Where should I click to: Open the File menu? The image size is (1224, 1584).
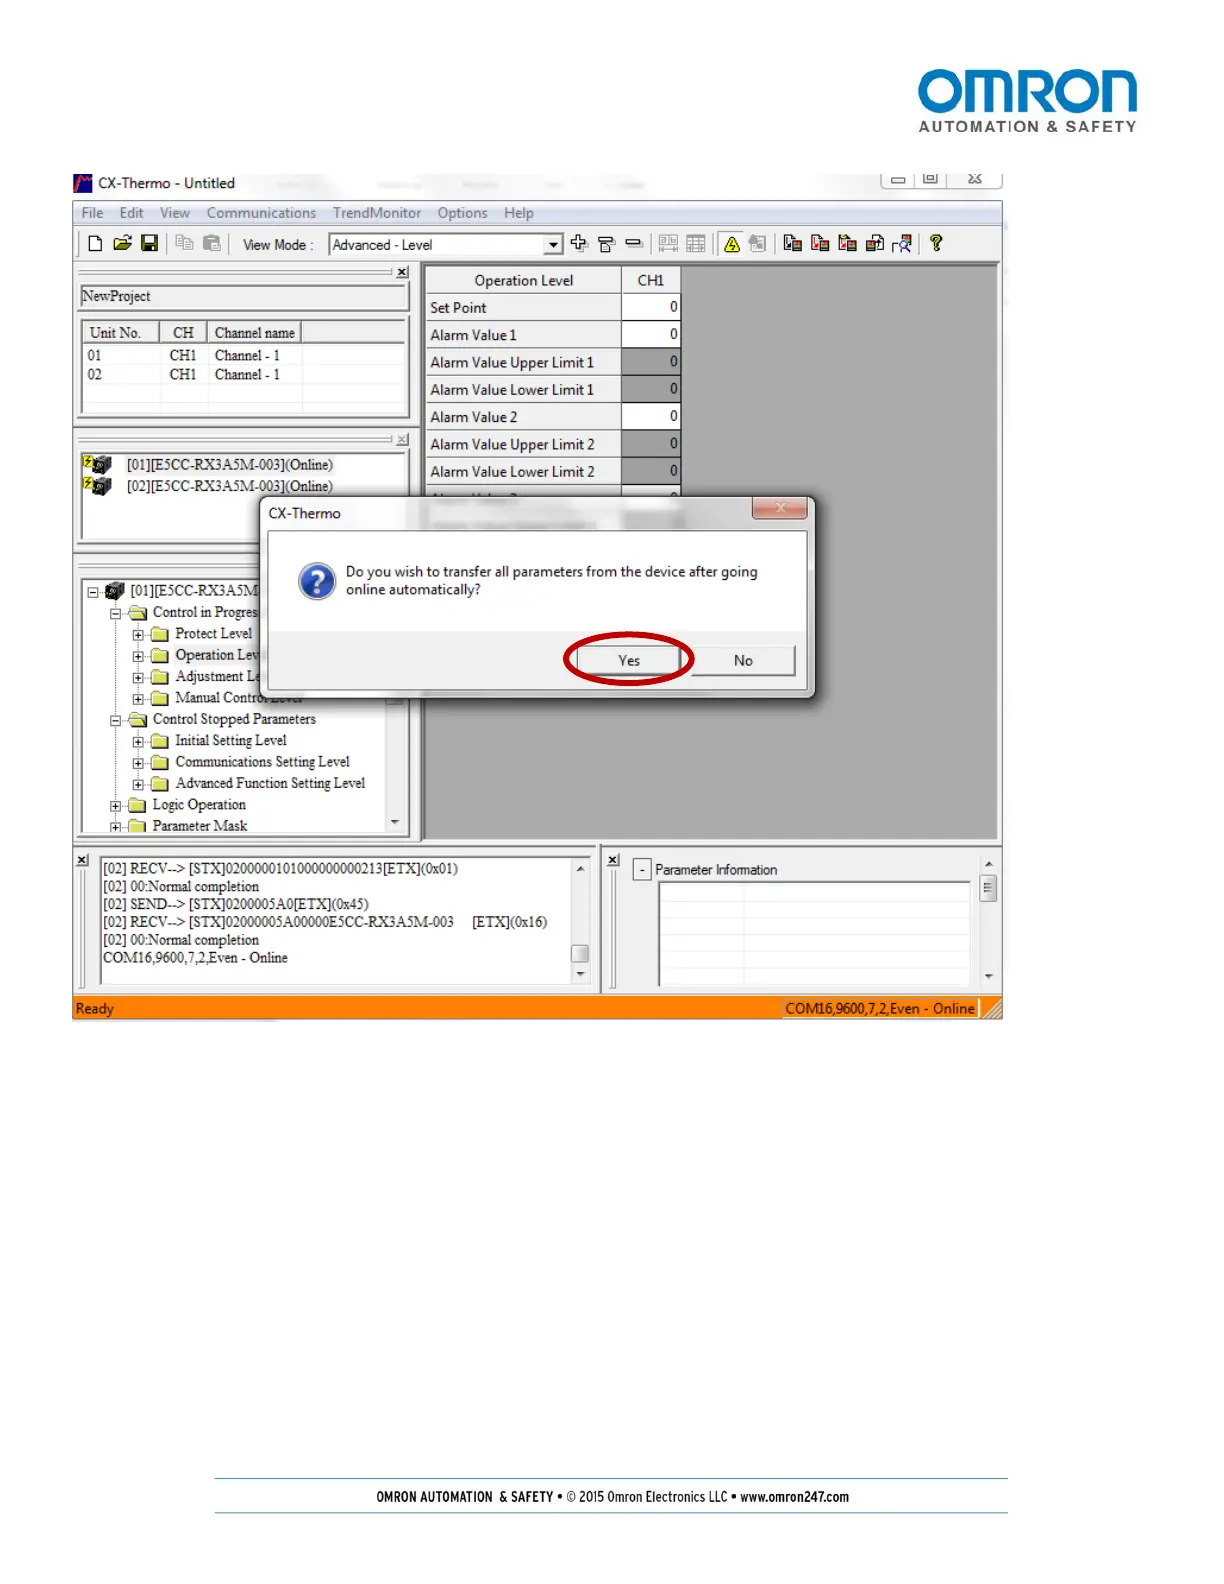pos(92,213)
